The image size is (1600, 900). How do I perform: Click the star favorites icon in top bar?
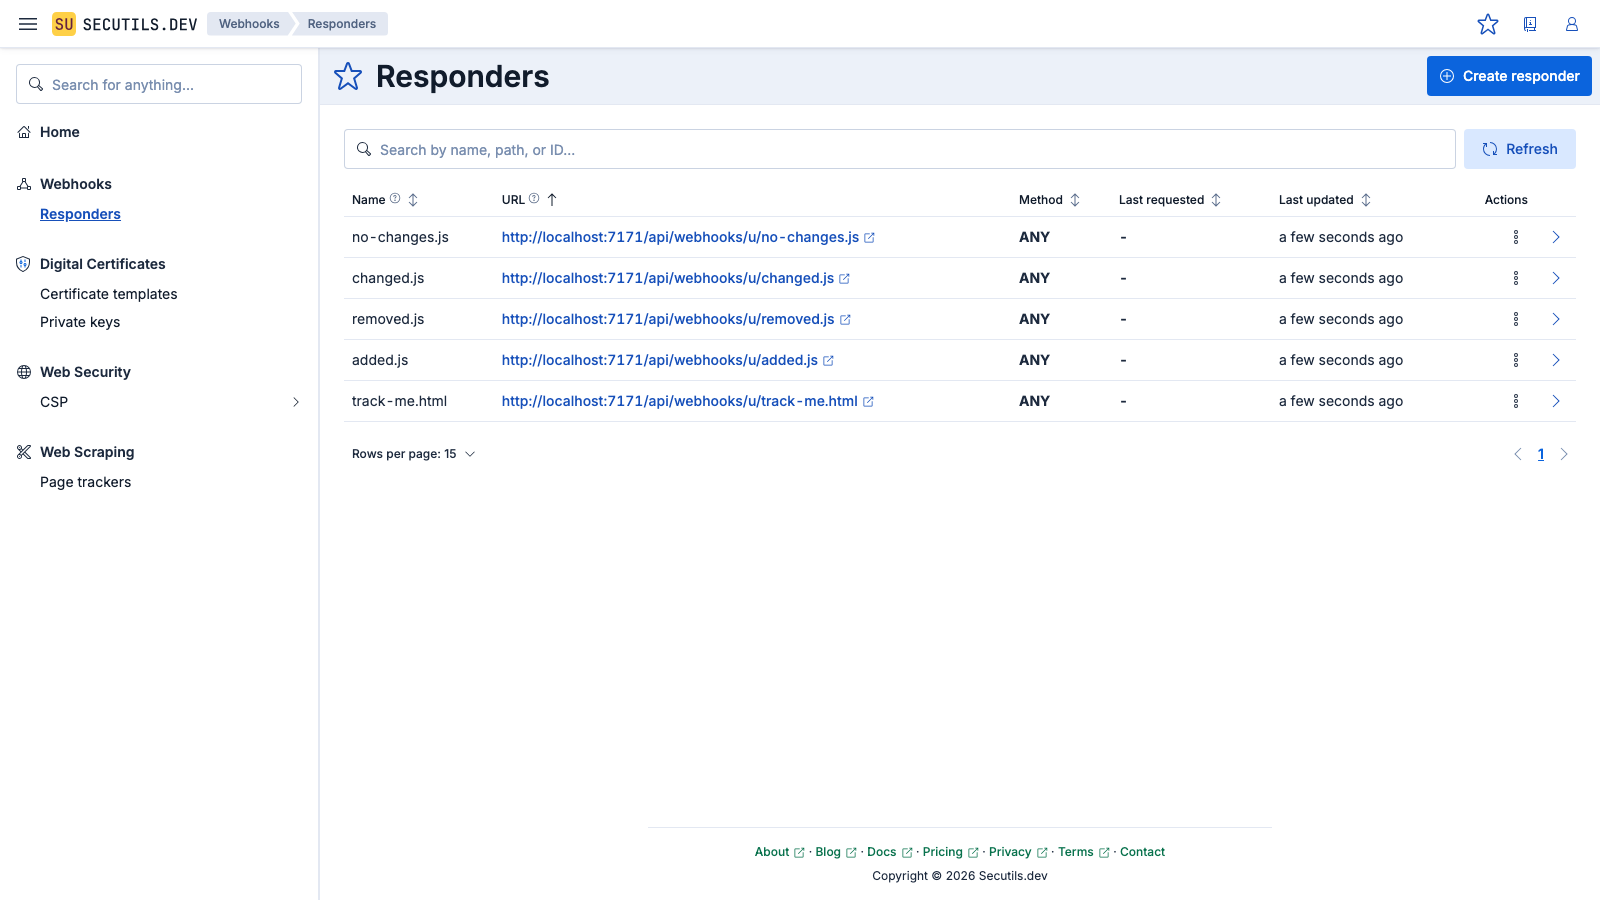[1488, 23]
